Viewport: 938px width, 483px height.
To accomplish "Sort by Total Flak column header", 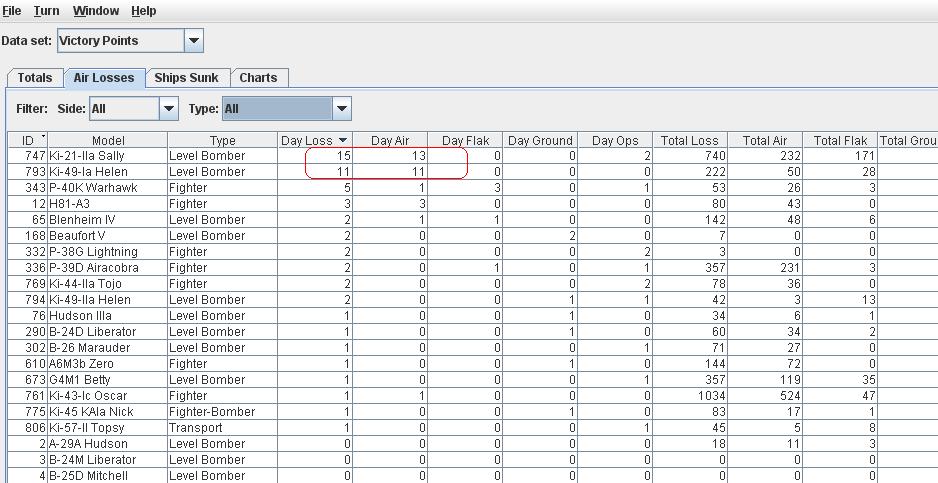I will tap(840, 140).
